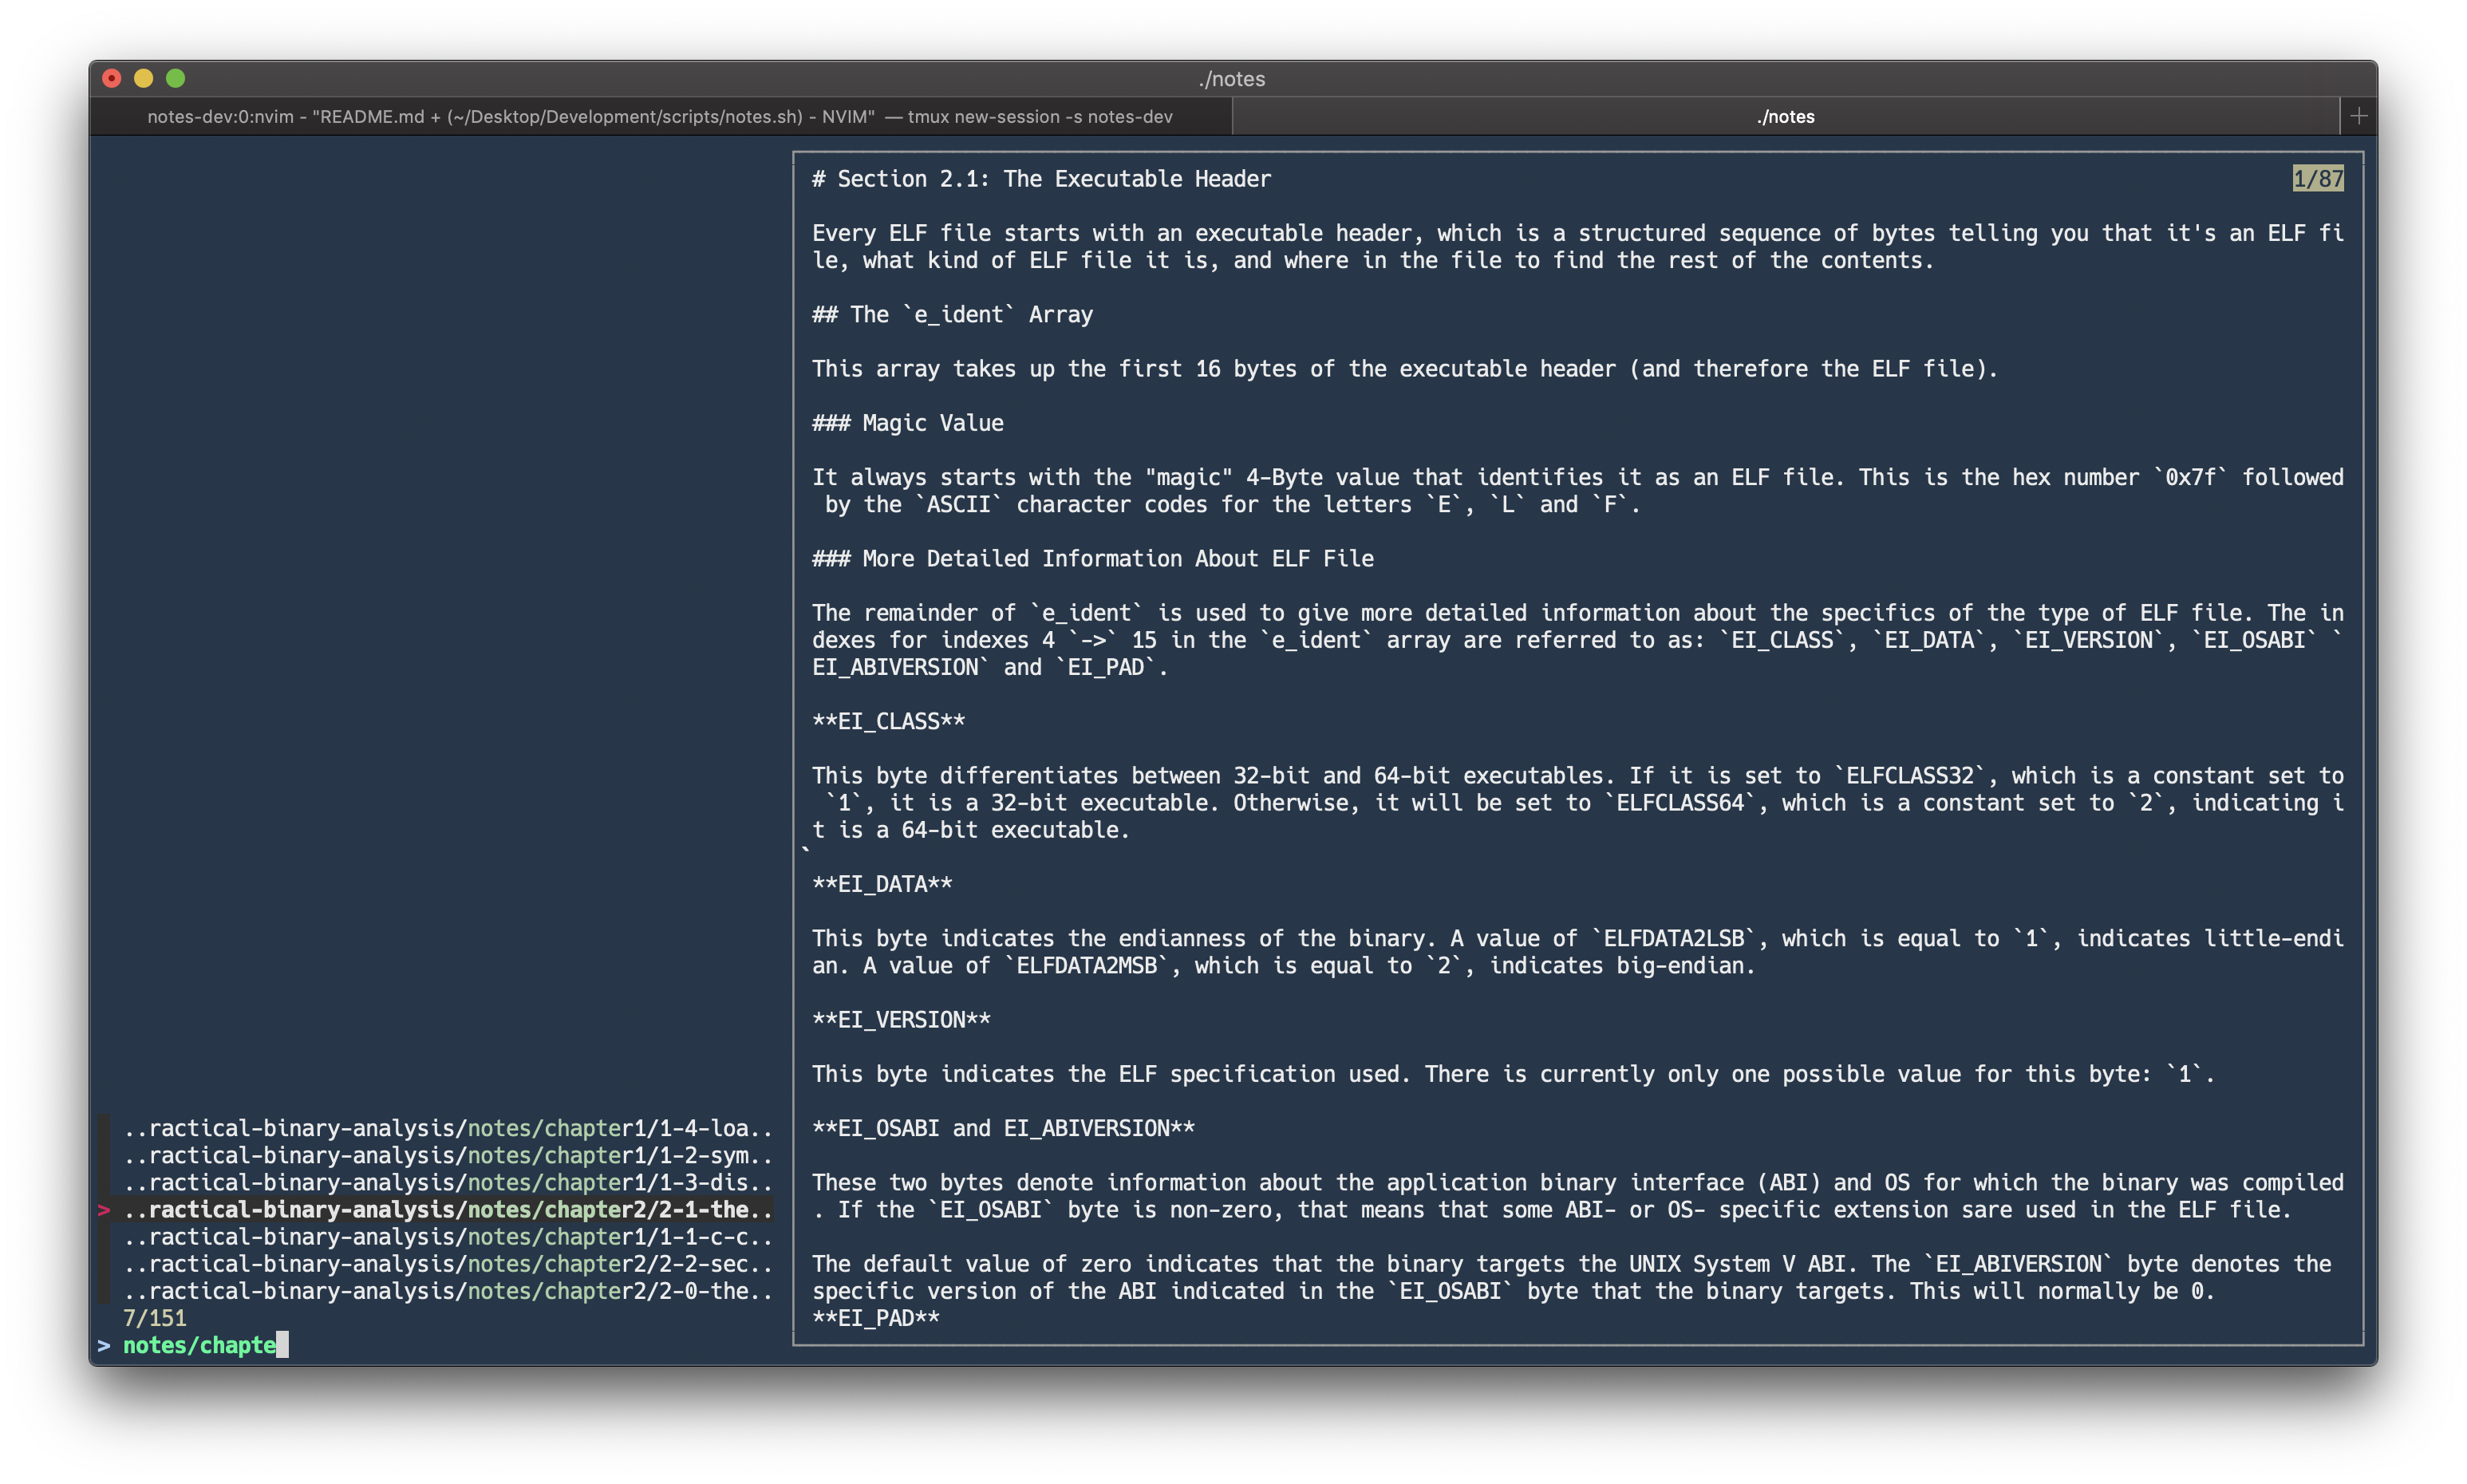Click the 1/87 preview line indicator
Screen dimensions: 2467x1484
[x=2317, y=179]
